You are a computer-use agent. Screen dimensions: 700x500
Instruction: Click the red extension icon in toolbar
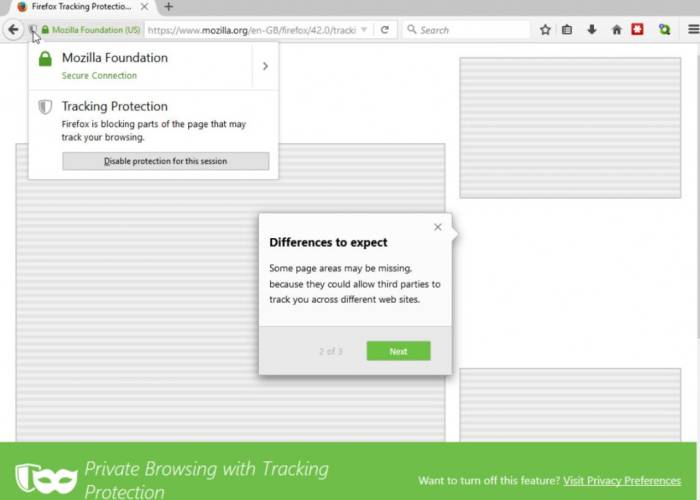coord(638,29)
